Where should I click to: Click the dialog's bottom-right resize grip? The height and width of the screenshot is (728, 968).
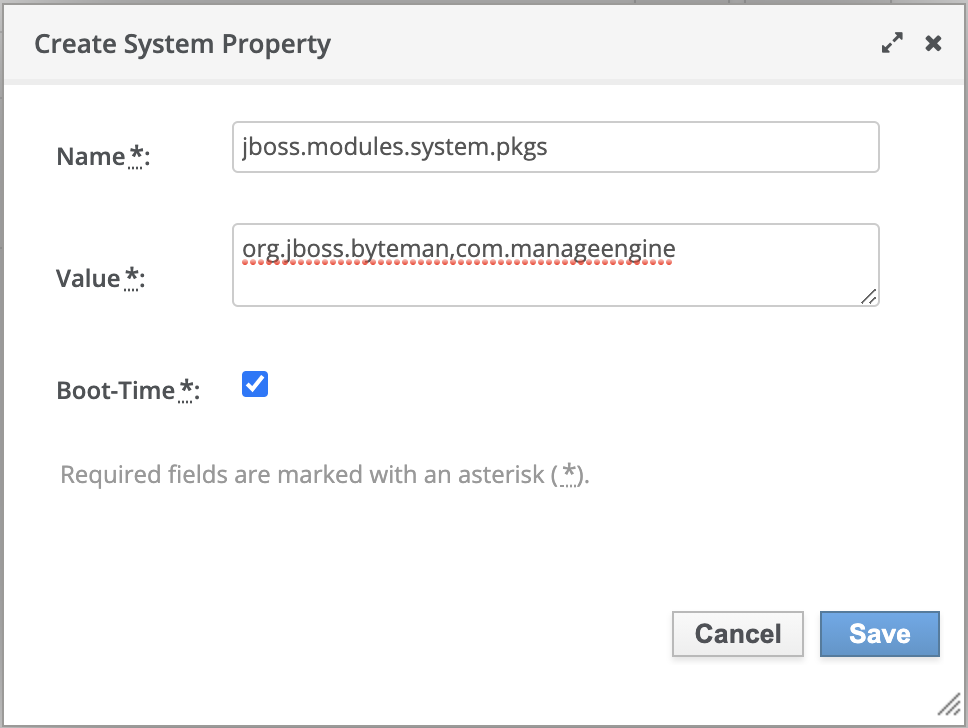tap(948, 706)
